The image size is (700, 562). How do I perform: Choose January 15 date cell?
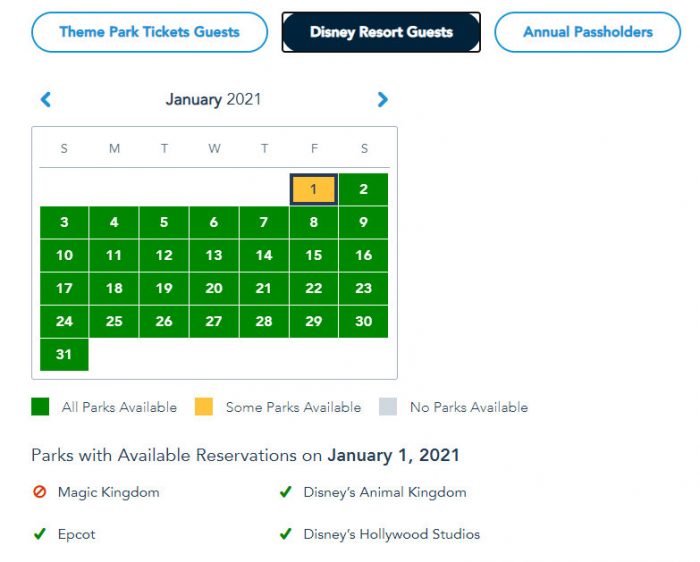[314, 255]
